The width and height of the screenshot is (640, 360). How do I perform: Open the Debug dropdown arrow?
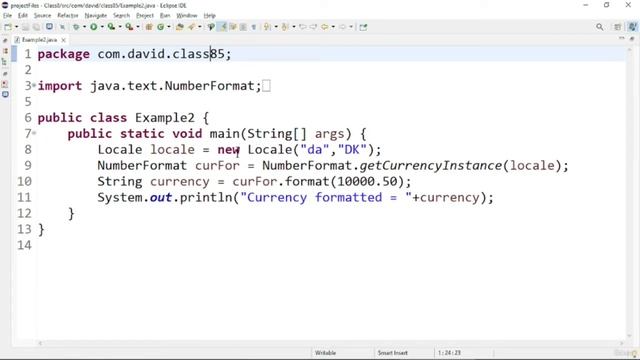point(84,27)
